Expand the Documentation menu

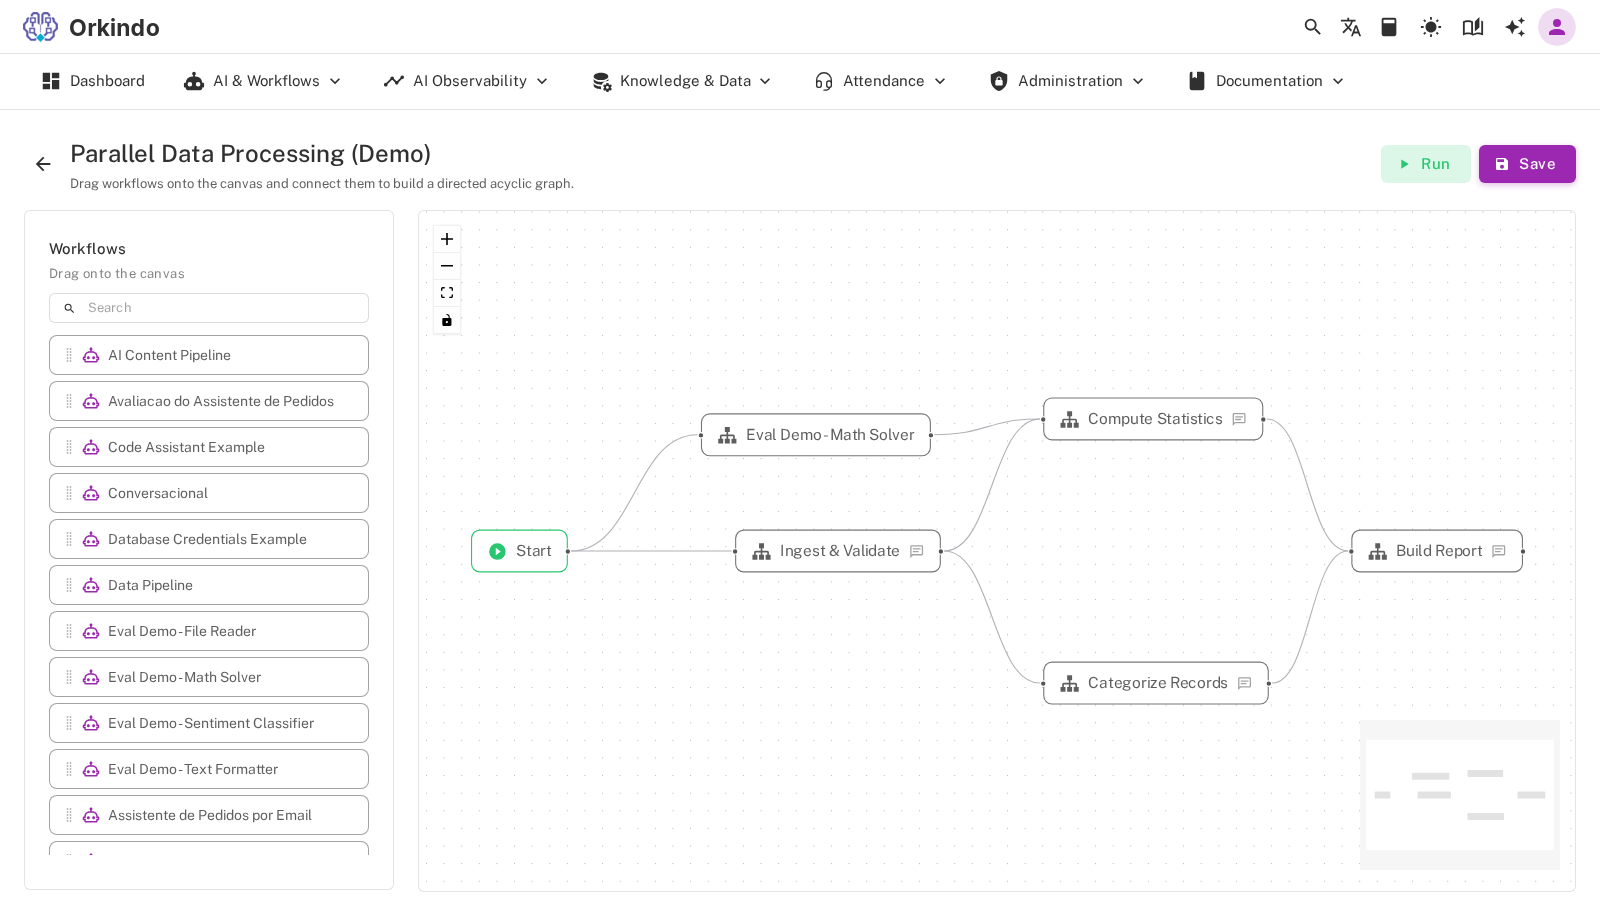tap(1266, 81)
